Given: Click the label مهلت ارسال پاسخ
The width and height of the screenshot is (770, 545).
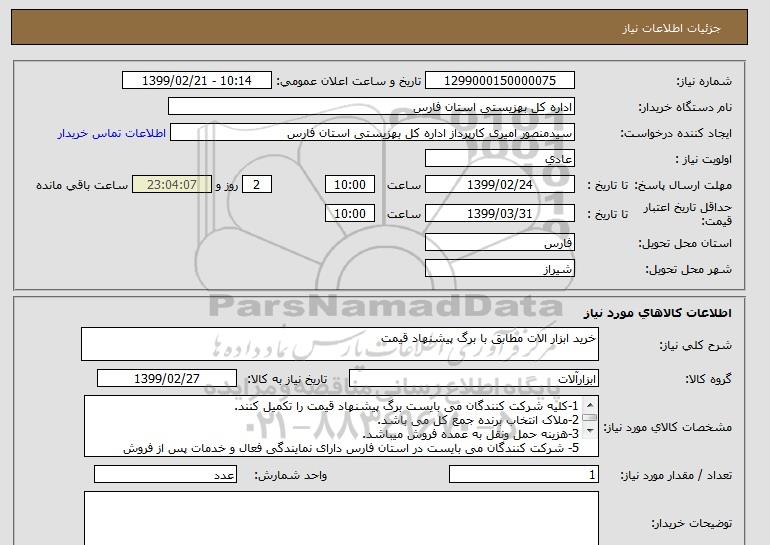Looking at the screenshot, I should [684, 185].
